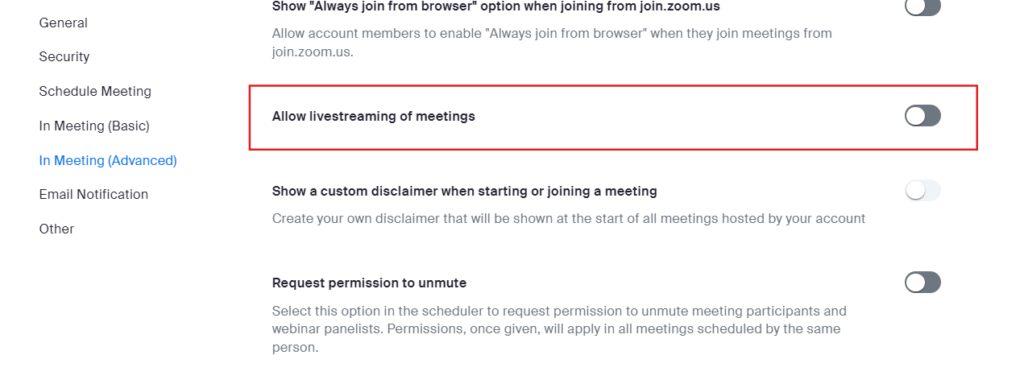Image resolution: width=1024 pixels, height=384 pixels.
Task: Go to the Other settings section
Action: click(x=57, y=229)
